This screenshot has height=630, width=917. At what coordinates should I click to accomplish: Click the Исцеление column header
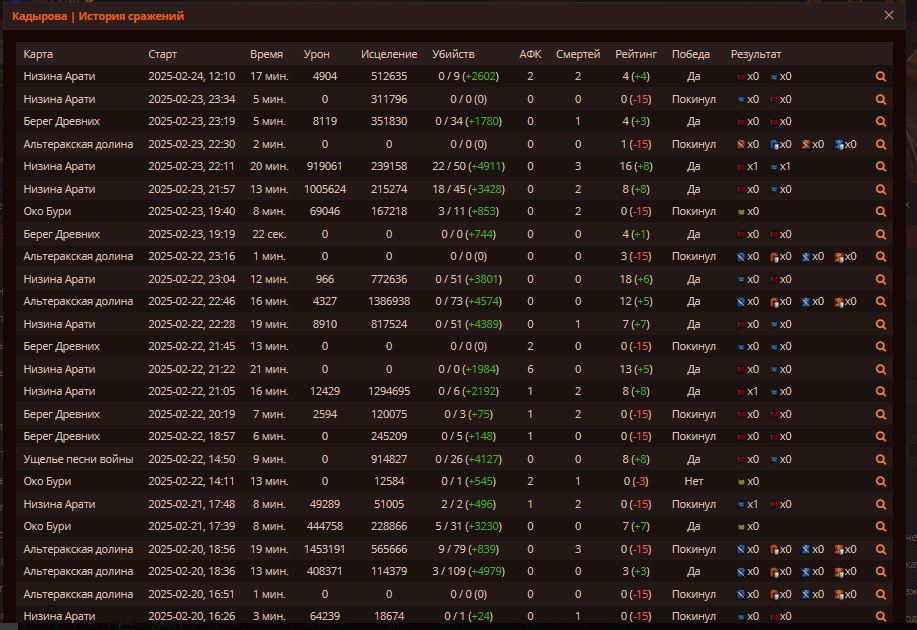[x=389, y=54]
